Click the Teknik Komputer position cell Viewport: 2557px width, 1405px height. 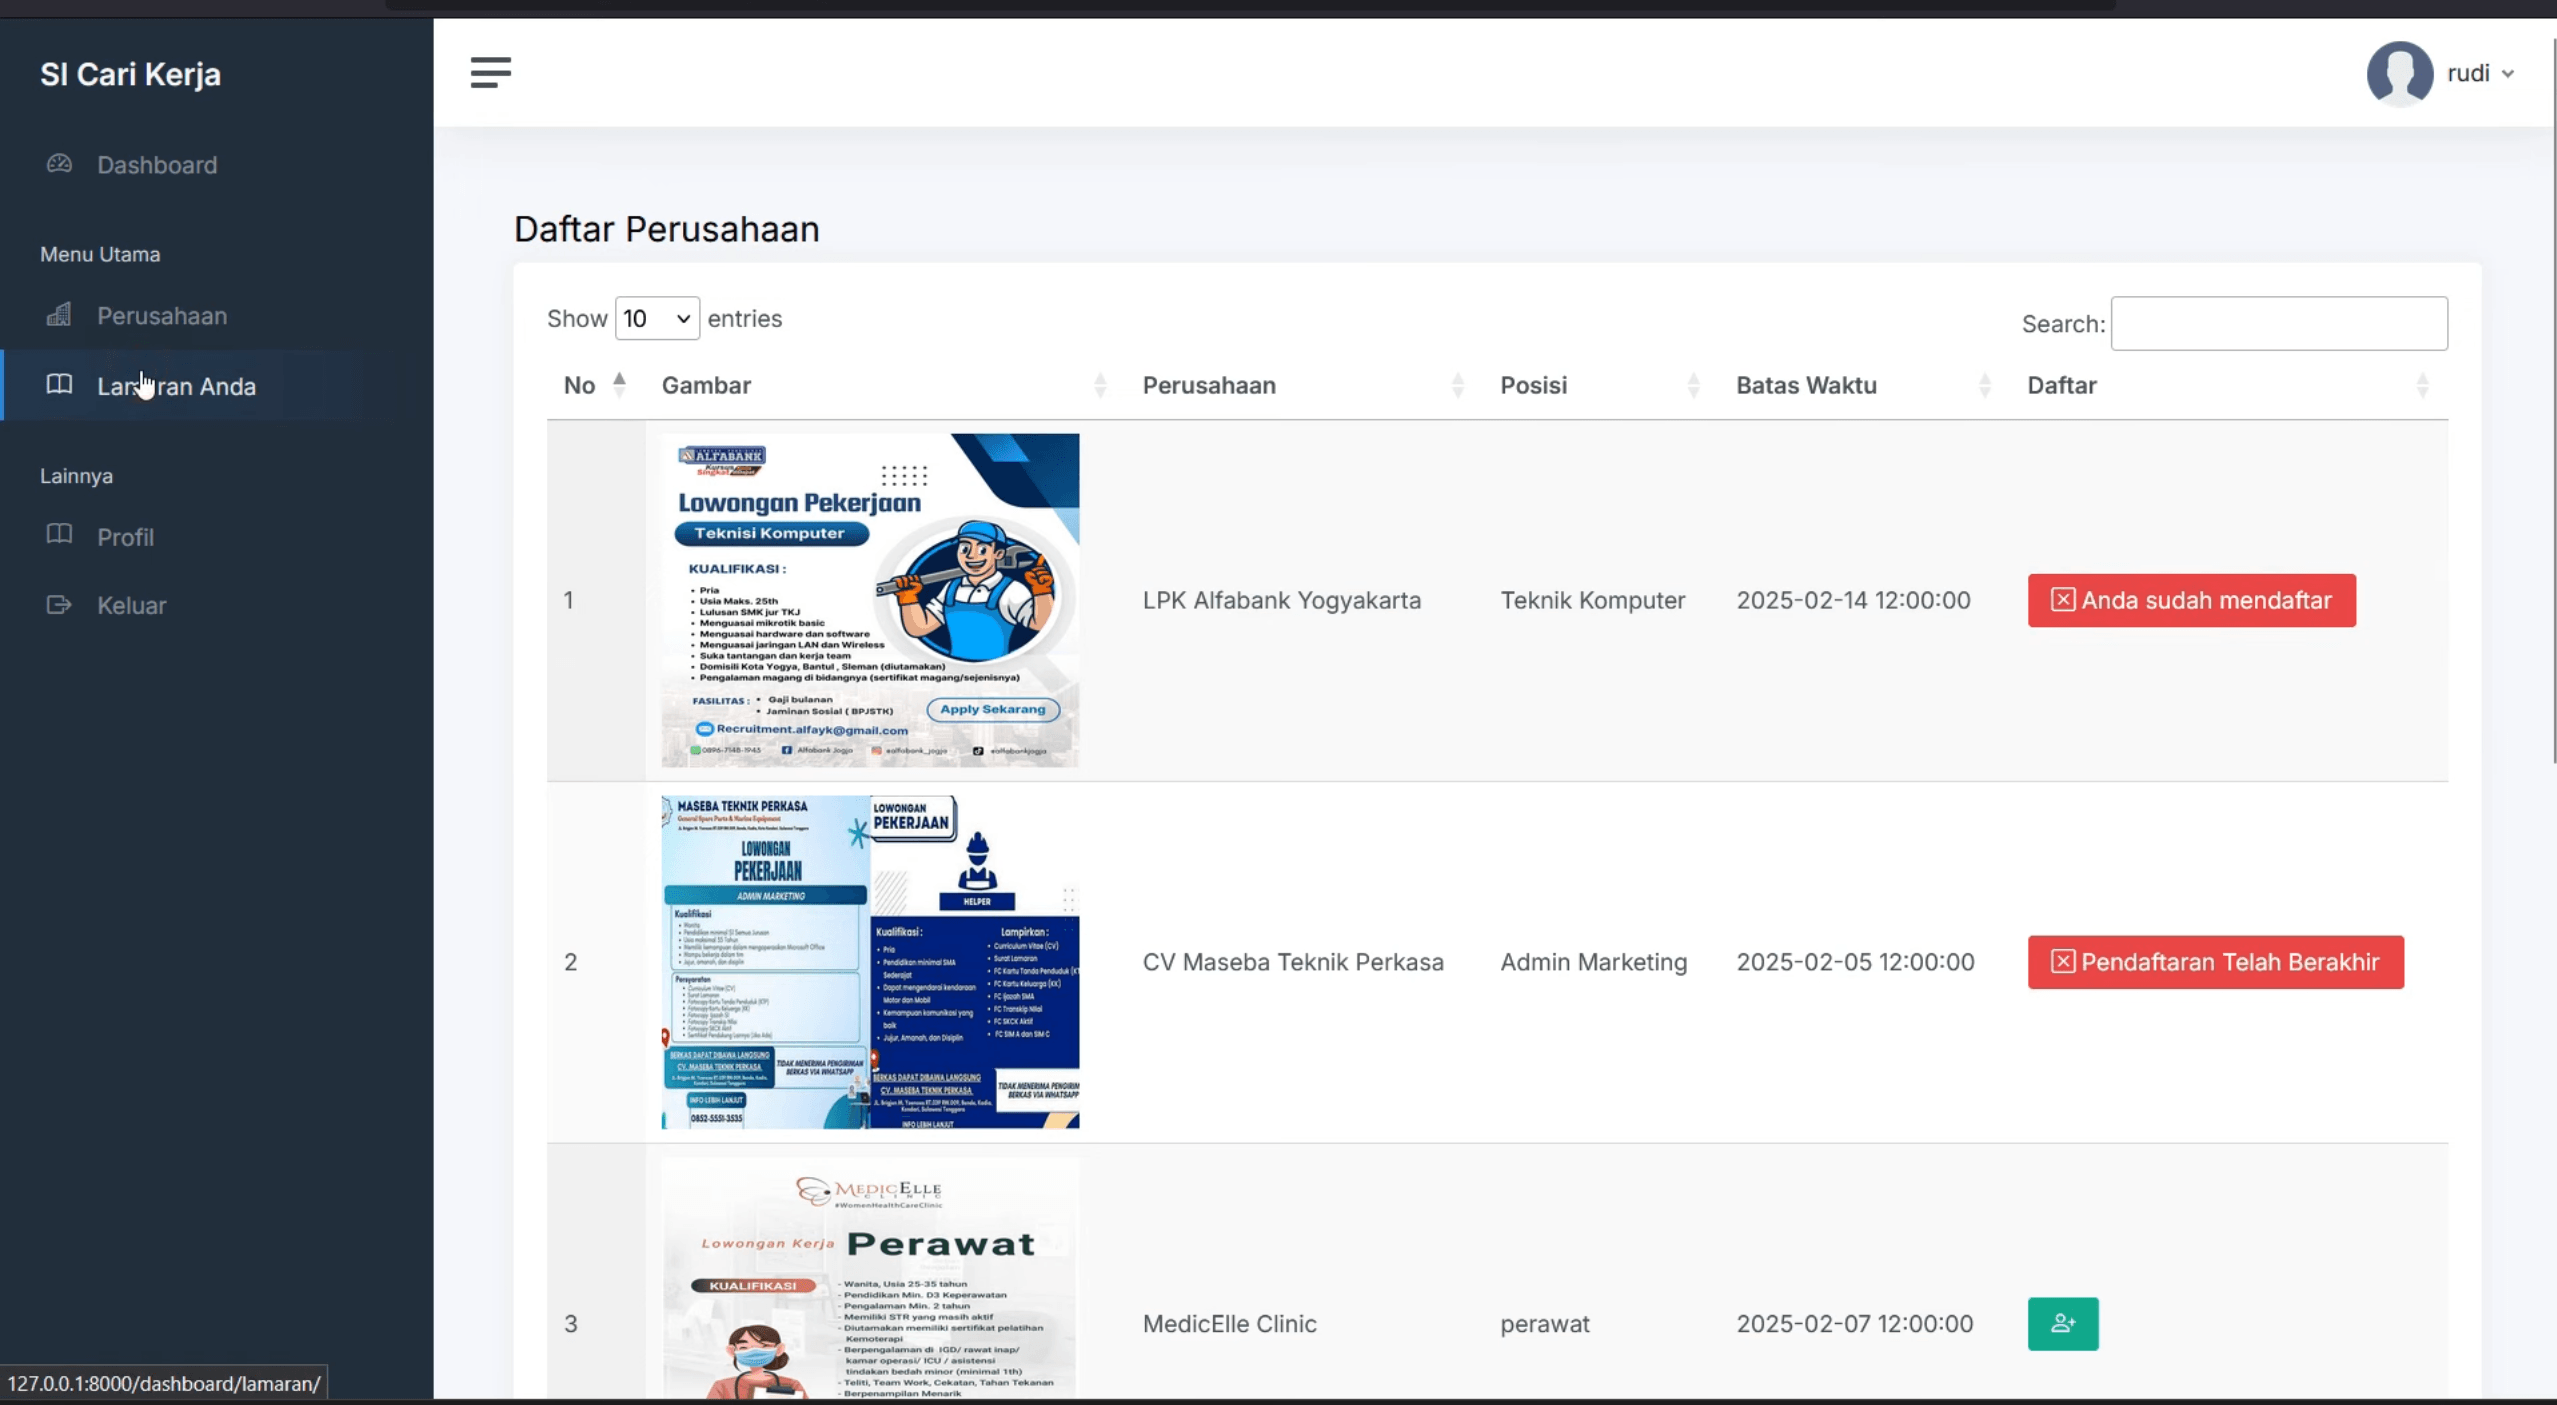pyautogui.click(x=1592, y=600)
